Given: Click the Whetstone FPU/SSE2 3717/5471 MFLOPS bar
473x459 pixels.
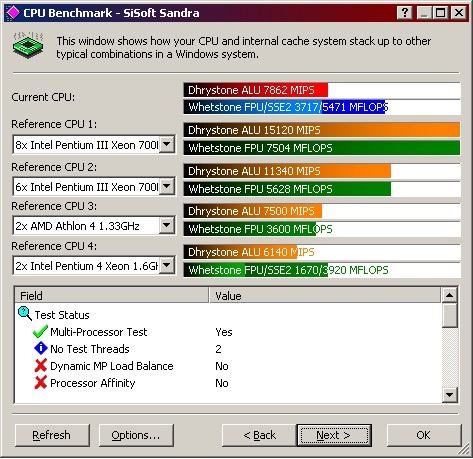Looking at the screenshot, I should pyautogui.click(x=322, y=107).
